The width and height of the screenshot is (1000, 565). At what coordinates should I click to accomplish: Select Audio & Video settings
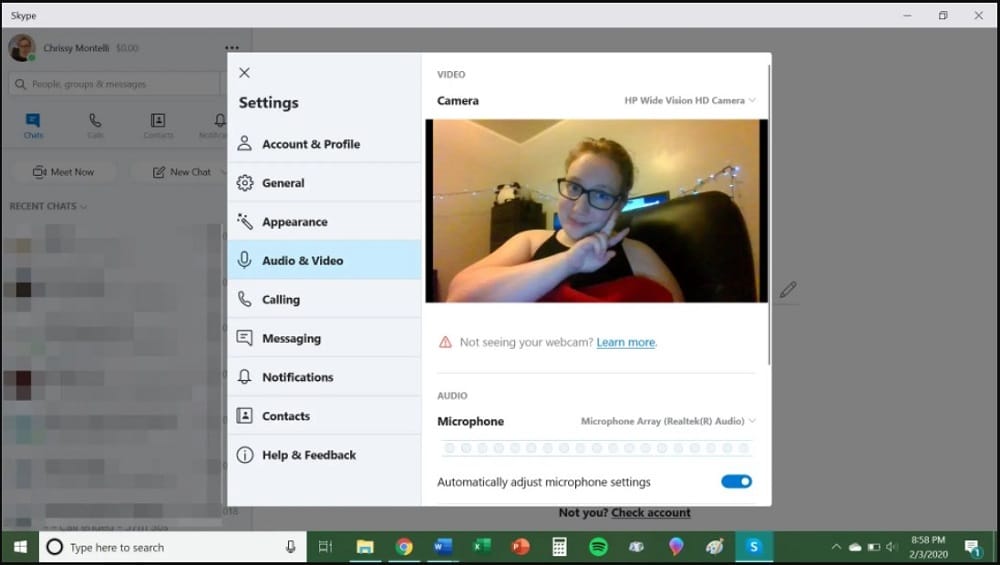point(324,260)
